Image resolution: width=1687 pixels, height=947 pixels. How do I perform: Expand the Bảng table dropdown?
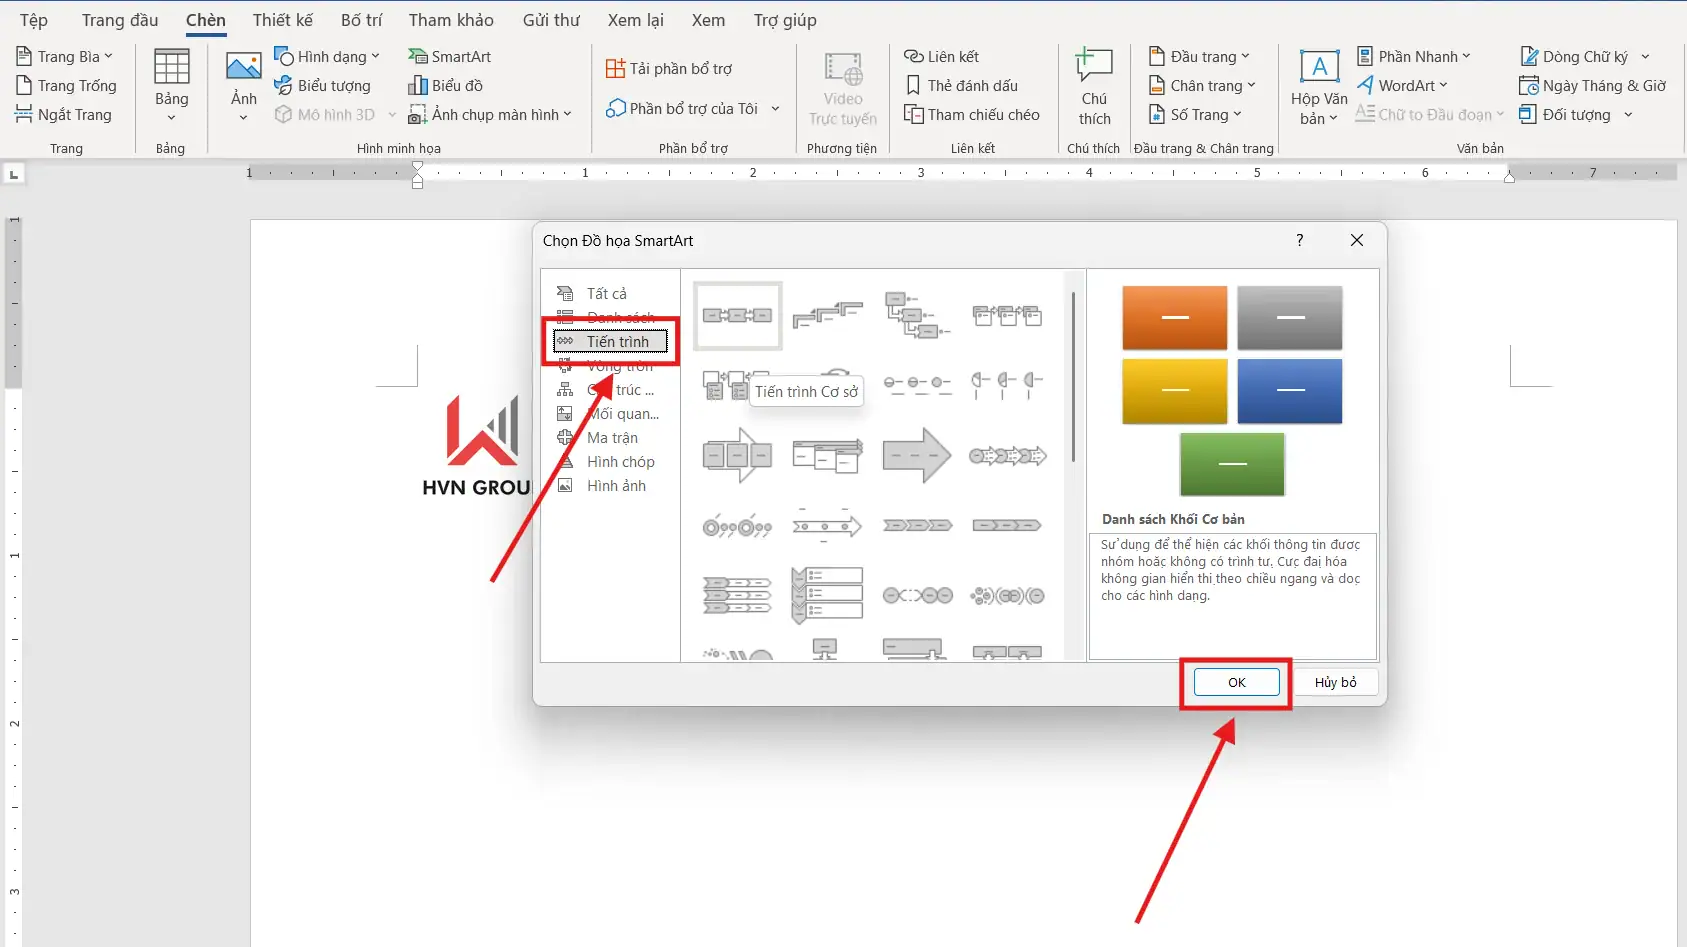point(171,88)
